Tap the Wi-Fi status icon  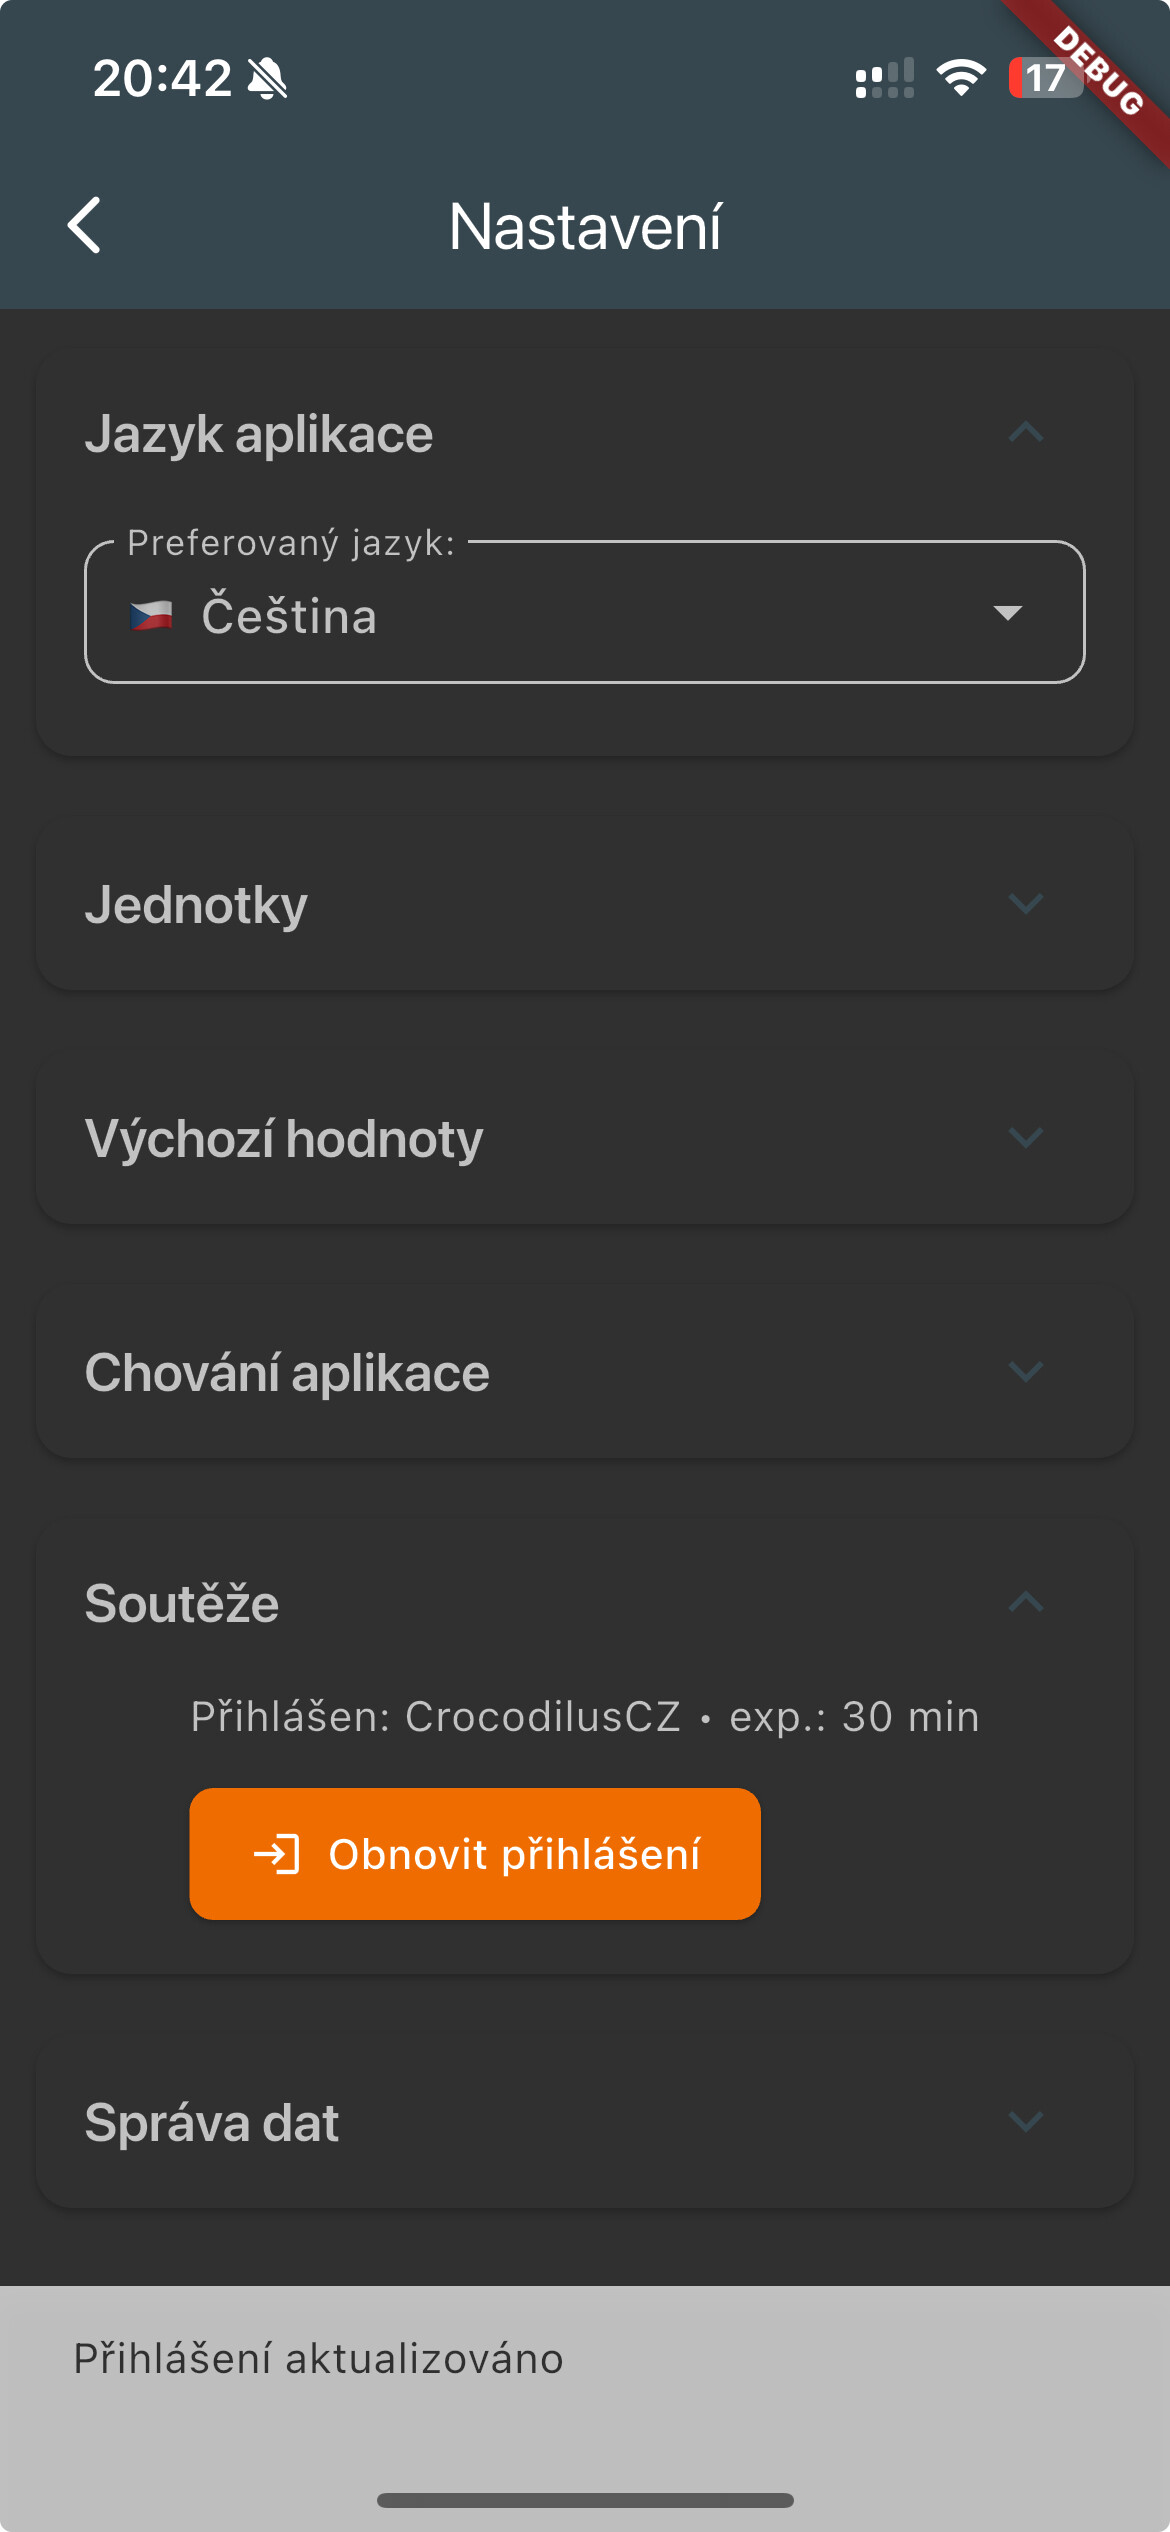point(960,78)
